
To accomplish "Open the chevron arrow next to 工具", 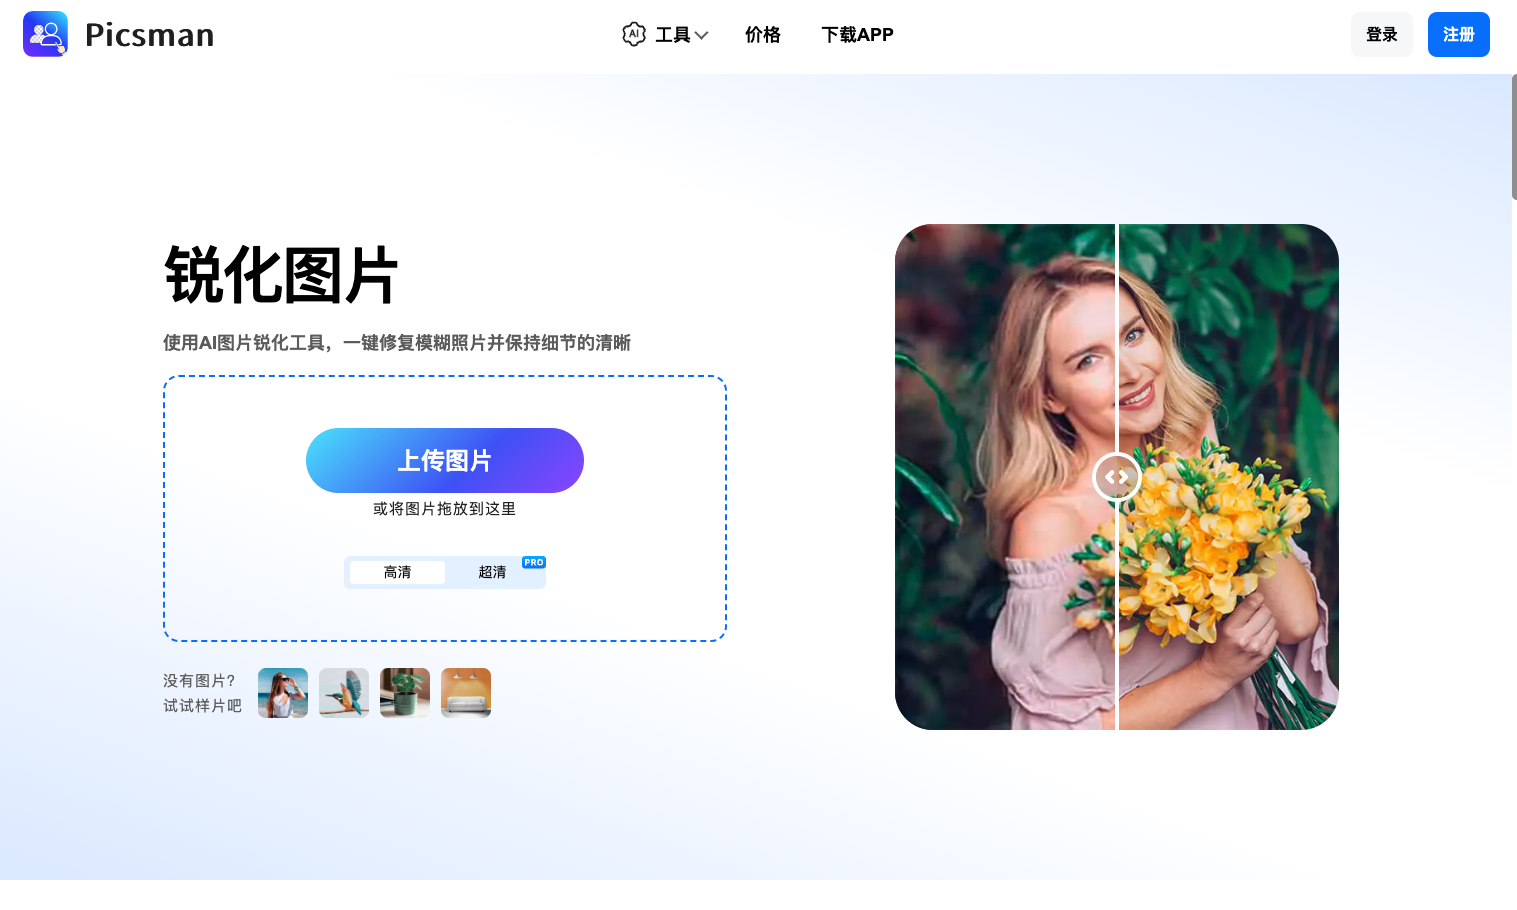I will click(703, 35).
